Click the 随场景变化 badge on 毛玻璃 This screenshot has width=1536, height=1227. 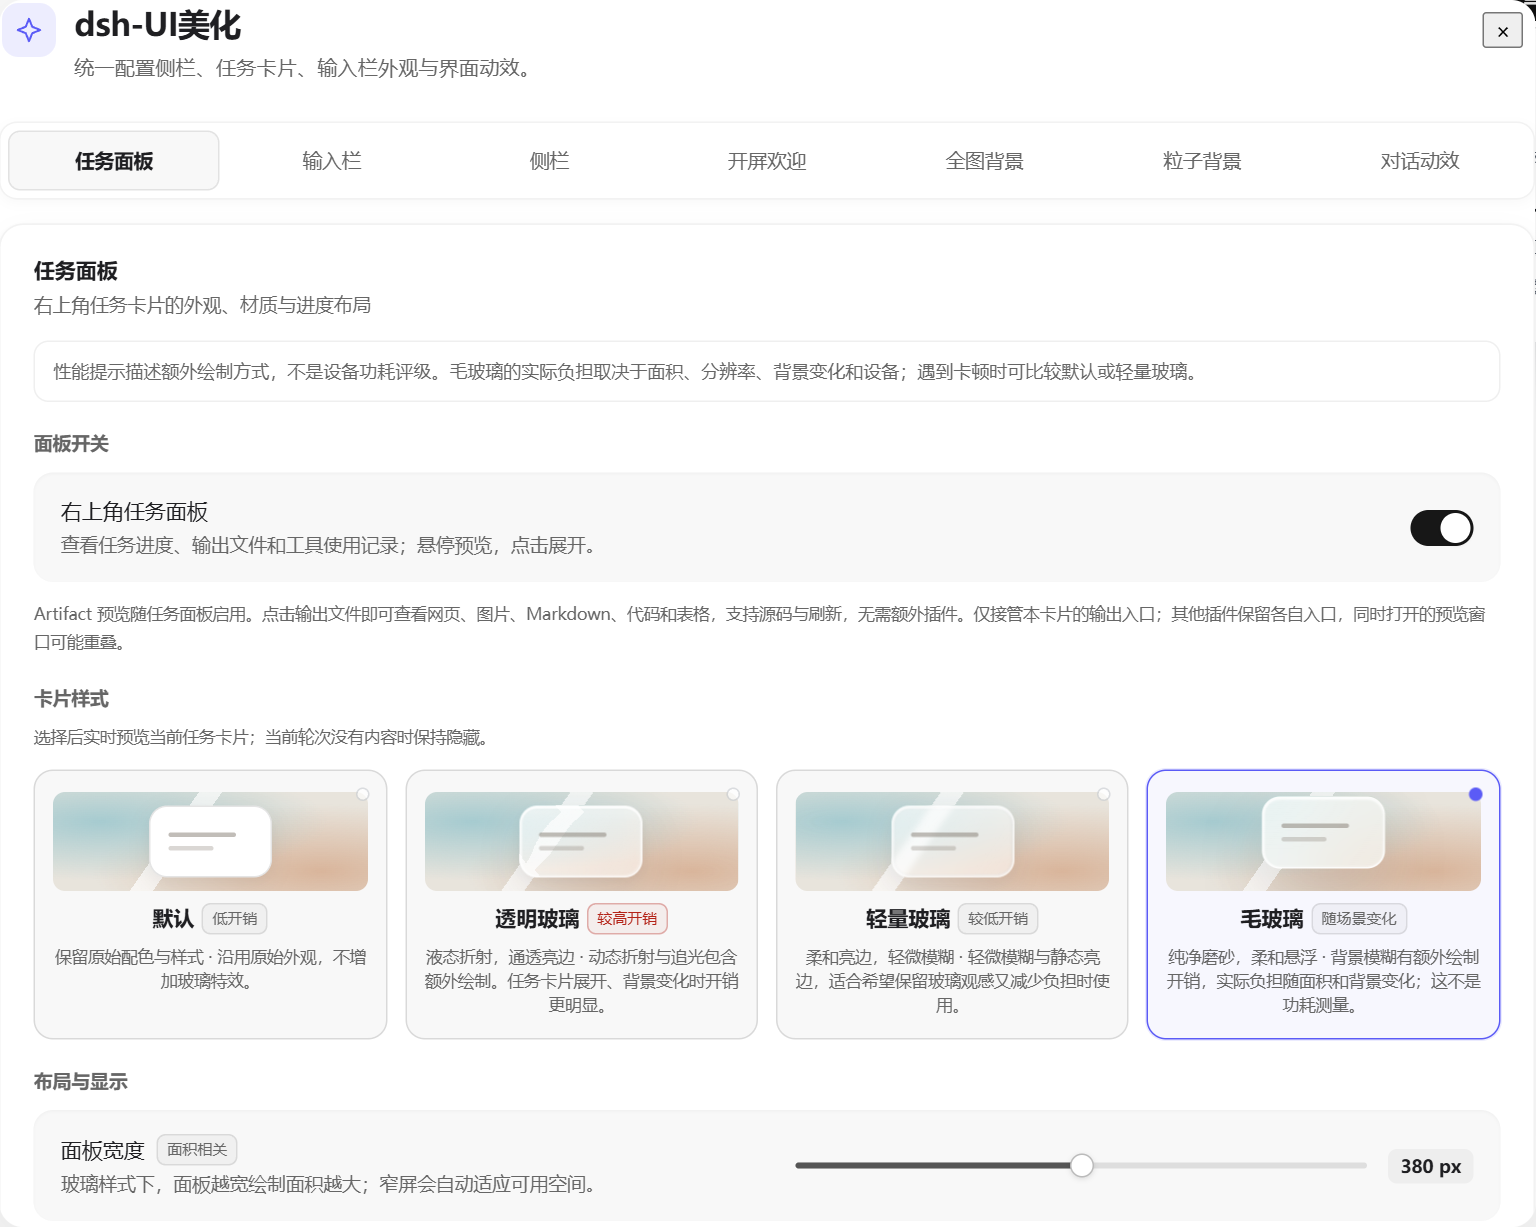(1359, 919)
